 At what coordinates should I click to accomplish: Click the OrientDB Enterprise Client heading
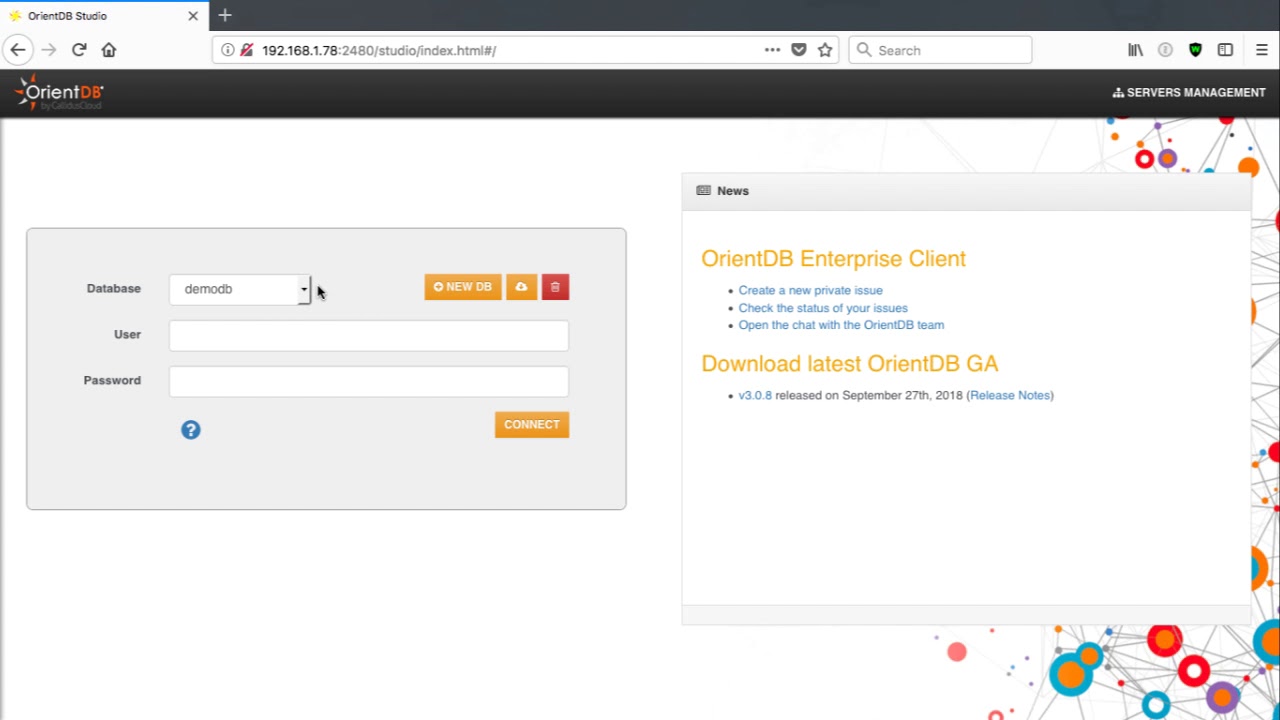pos(833,259)
